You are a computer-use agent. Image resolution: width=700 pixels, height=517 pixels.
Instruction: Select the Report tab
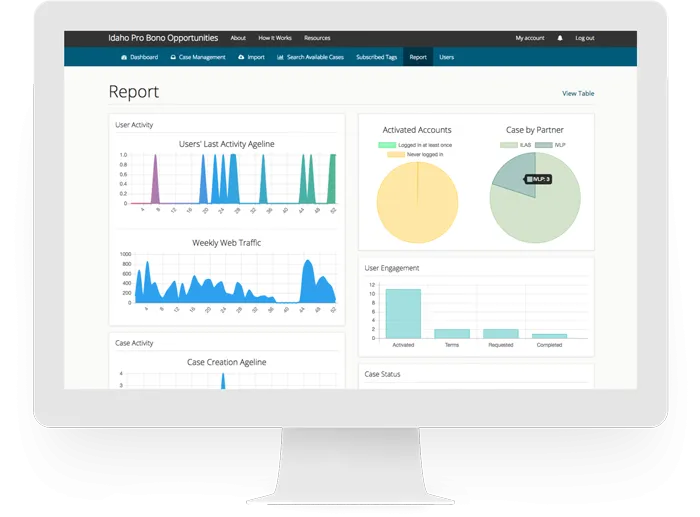coord(418,57)
